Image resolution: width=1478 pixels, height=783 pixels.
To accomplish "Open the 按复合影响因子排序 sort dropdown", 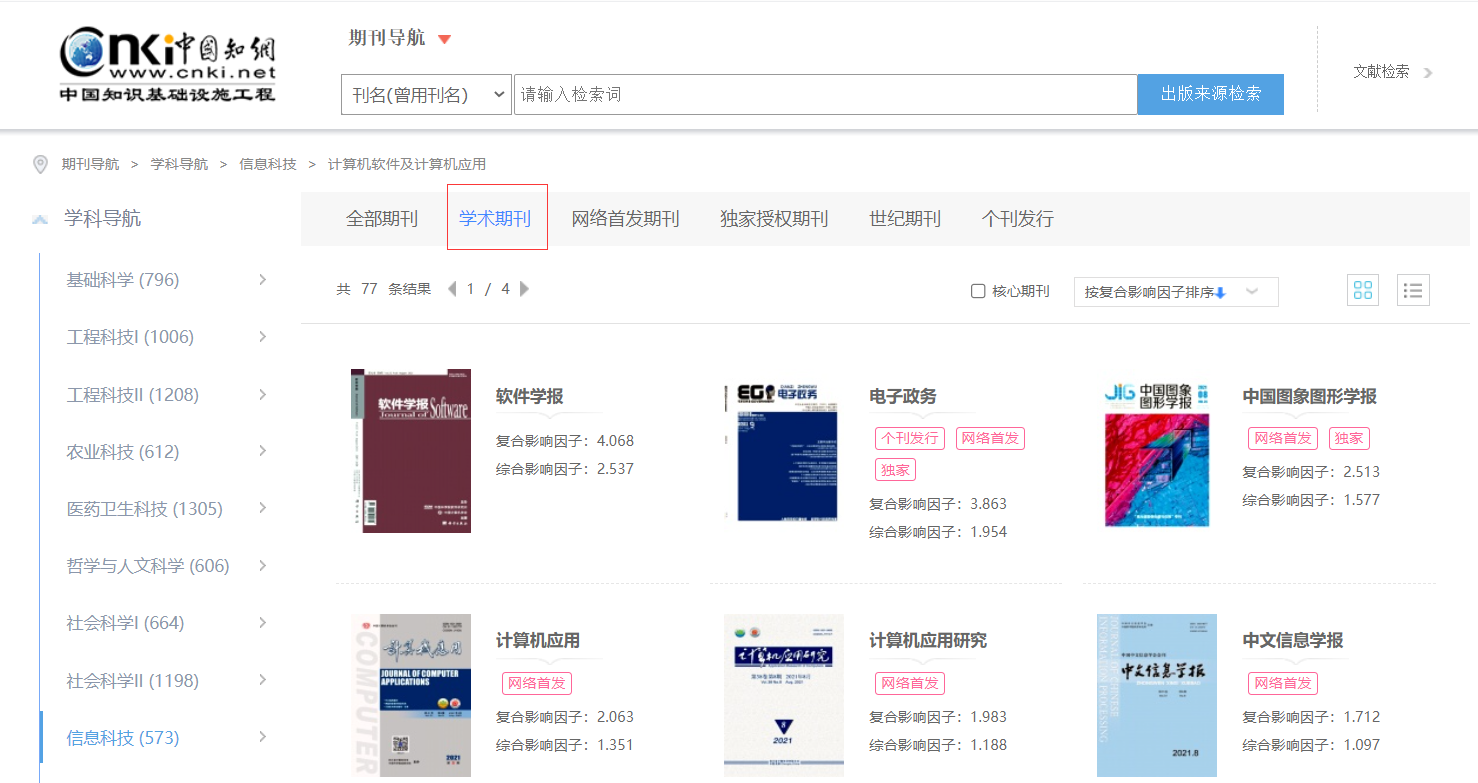I will coord(1175,291).
